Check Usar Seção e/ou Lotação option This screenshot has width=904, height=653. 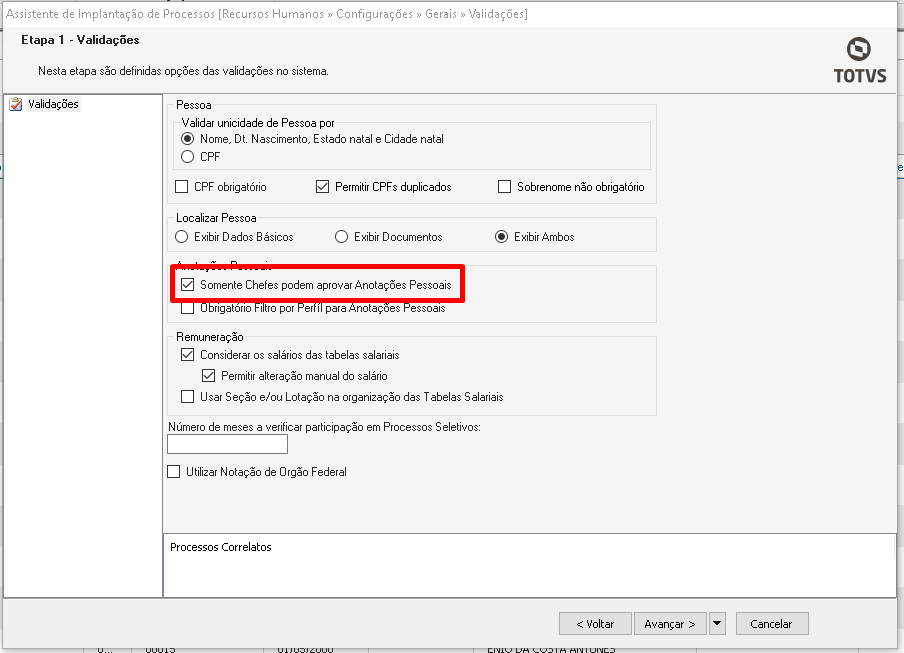[187, 397]
